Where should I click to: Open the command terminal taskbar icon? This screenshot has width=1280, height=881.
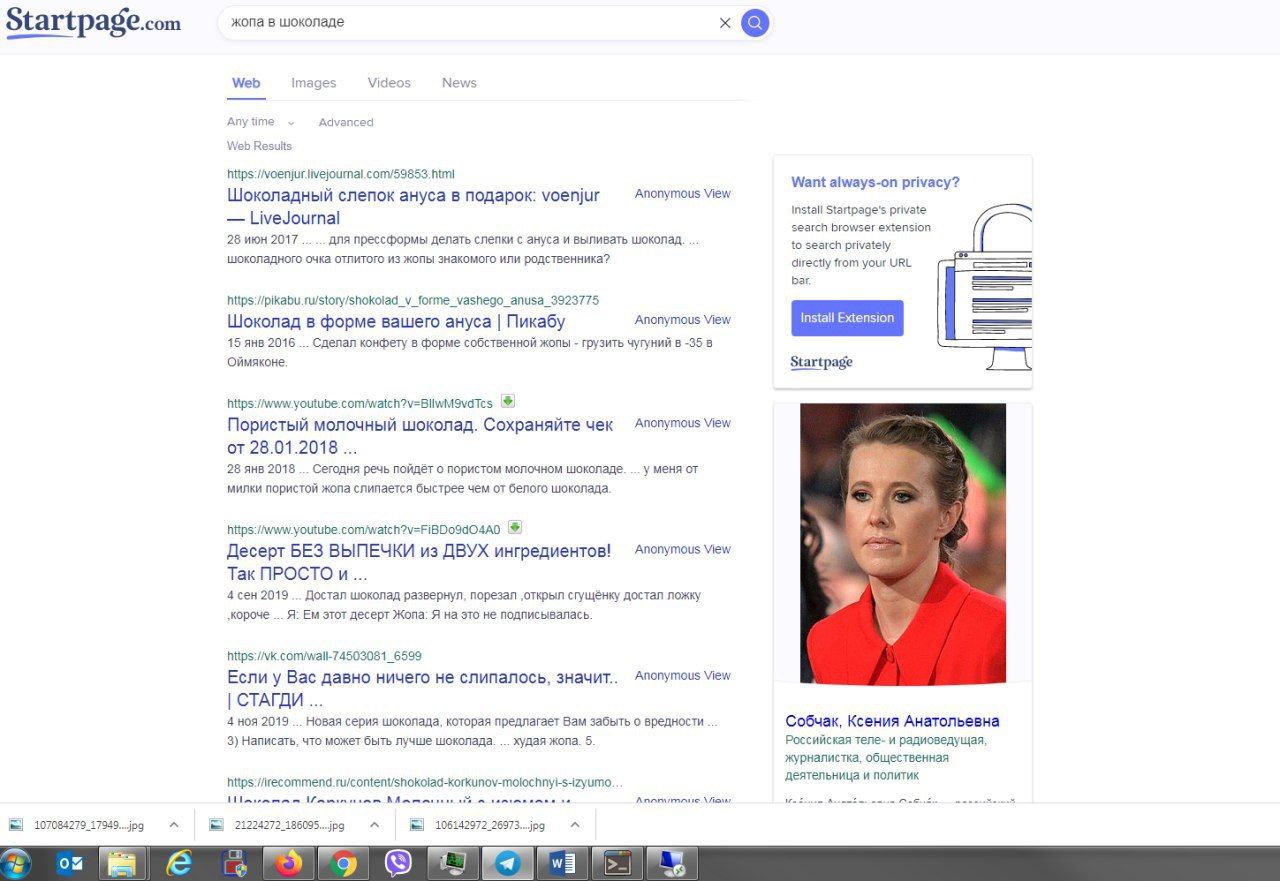(x=617, y=863)
